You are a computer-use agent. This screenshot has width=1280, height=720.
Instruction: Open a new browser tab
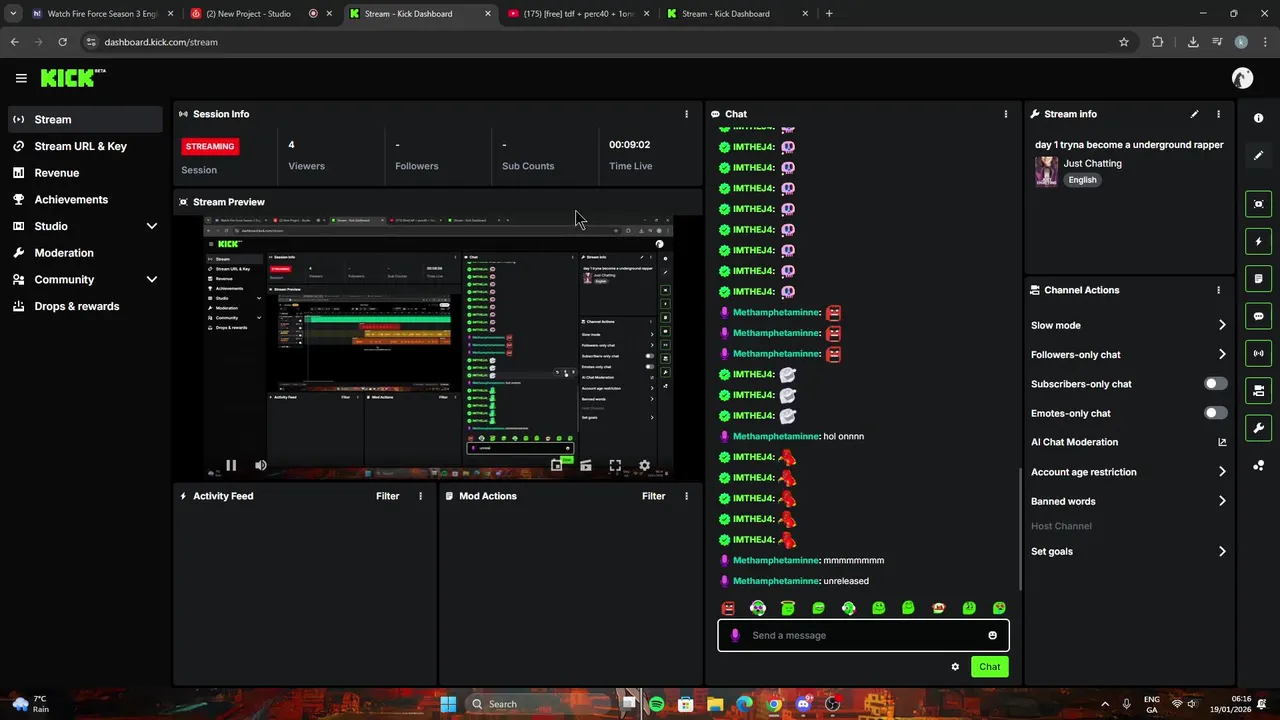tap(829, 14)
